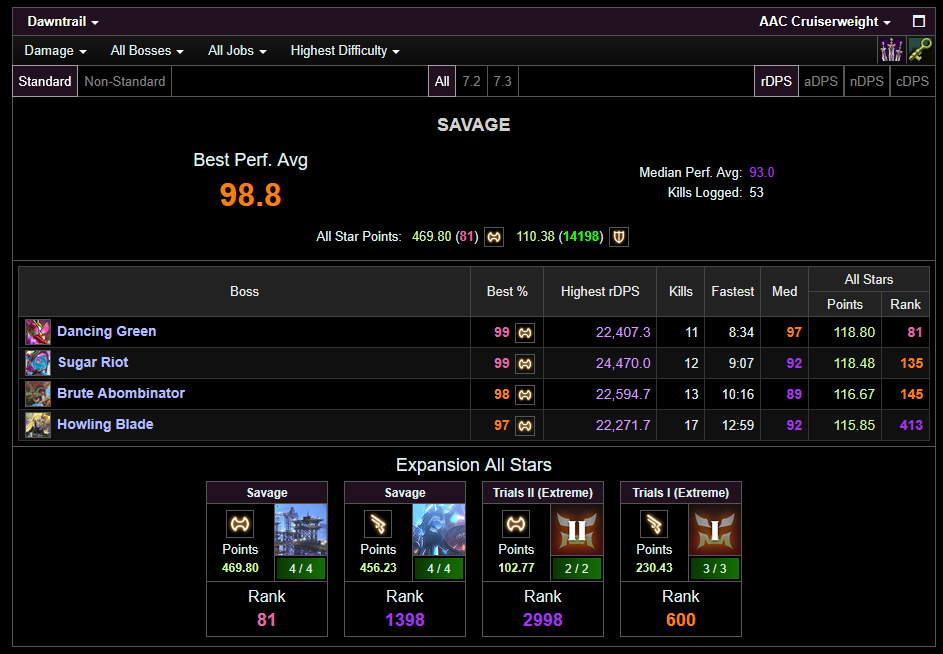Open the Highest Difficulty dropdown

(x=345, y=51)
